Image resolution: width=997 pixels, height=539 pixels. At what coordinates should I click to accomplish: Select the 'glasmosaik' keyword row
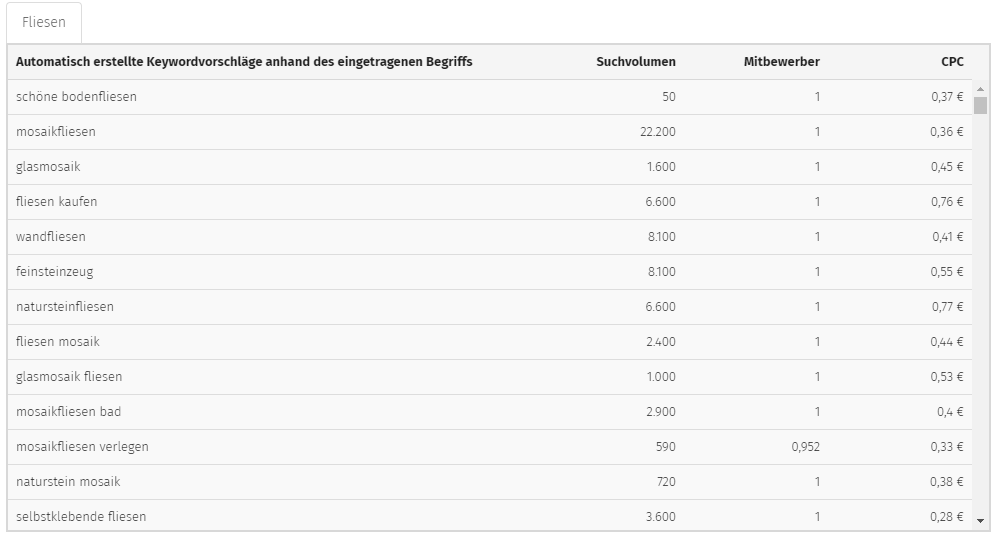point(490,167)
